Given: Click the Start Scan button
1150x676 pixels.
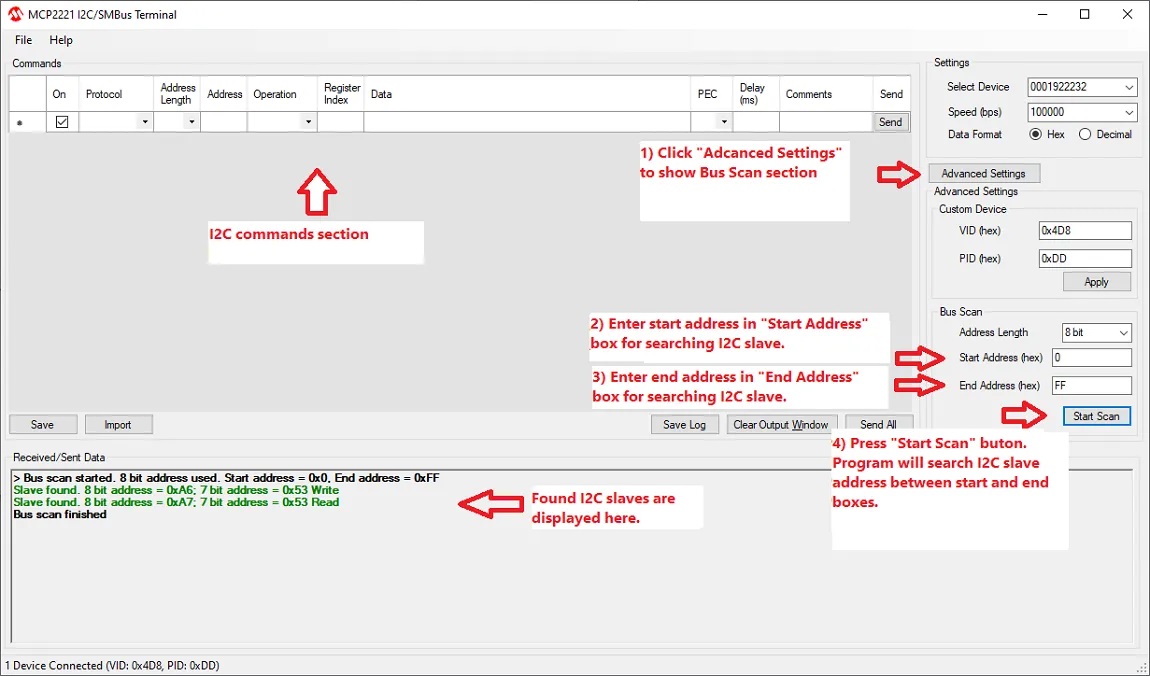Looking at the screenshot, I should [1096, 416].
